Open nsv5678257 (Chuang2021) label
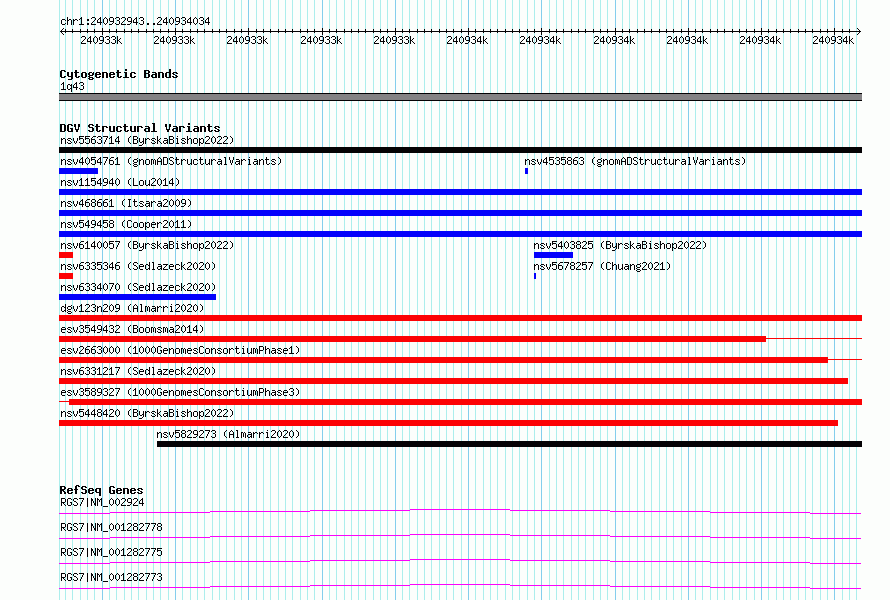Viewport: 890px width, 600px height. coord(602,266)
